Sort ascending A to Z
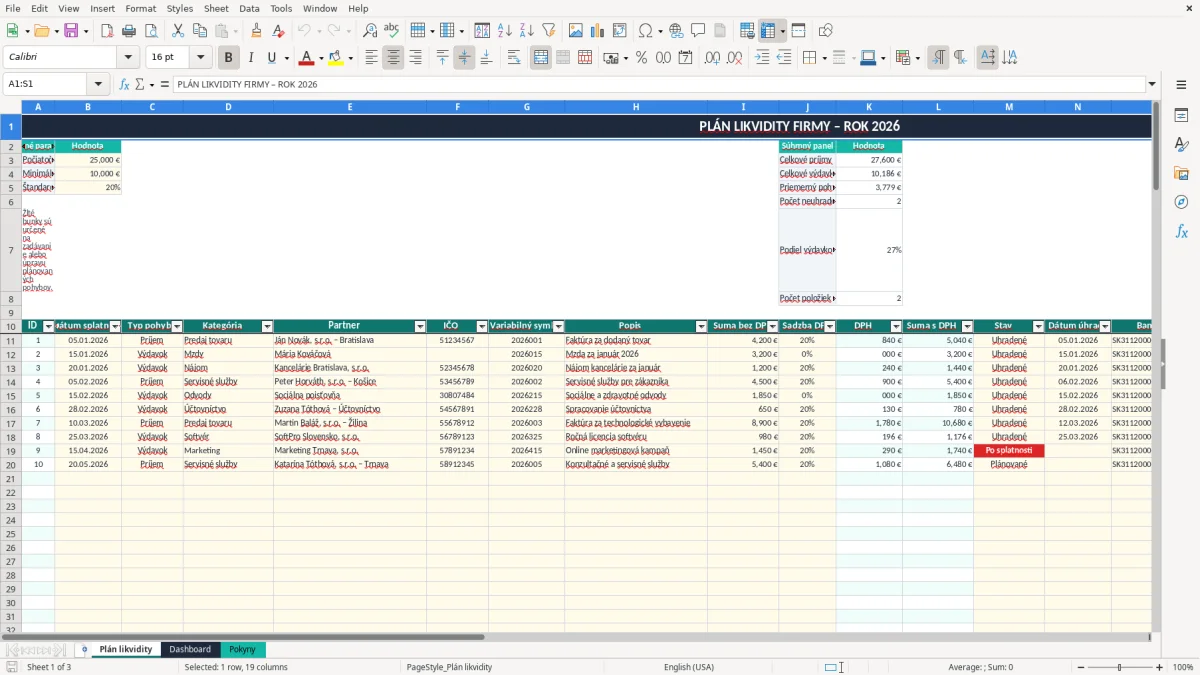Screen dimensions: 1200x675 pyautogui.click(x=504, y=31)
